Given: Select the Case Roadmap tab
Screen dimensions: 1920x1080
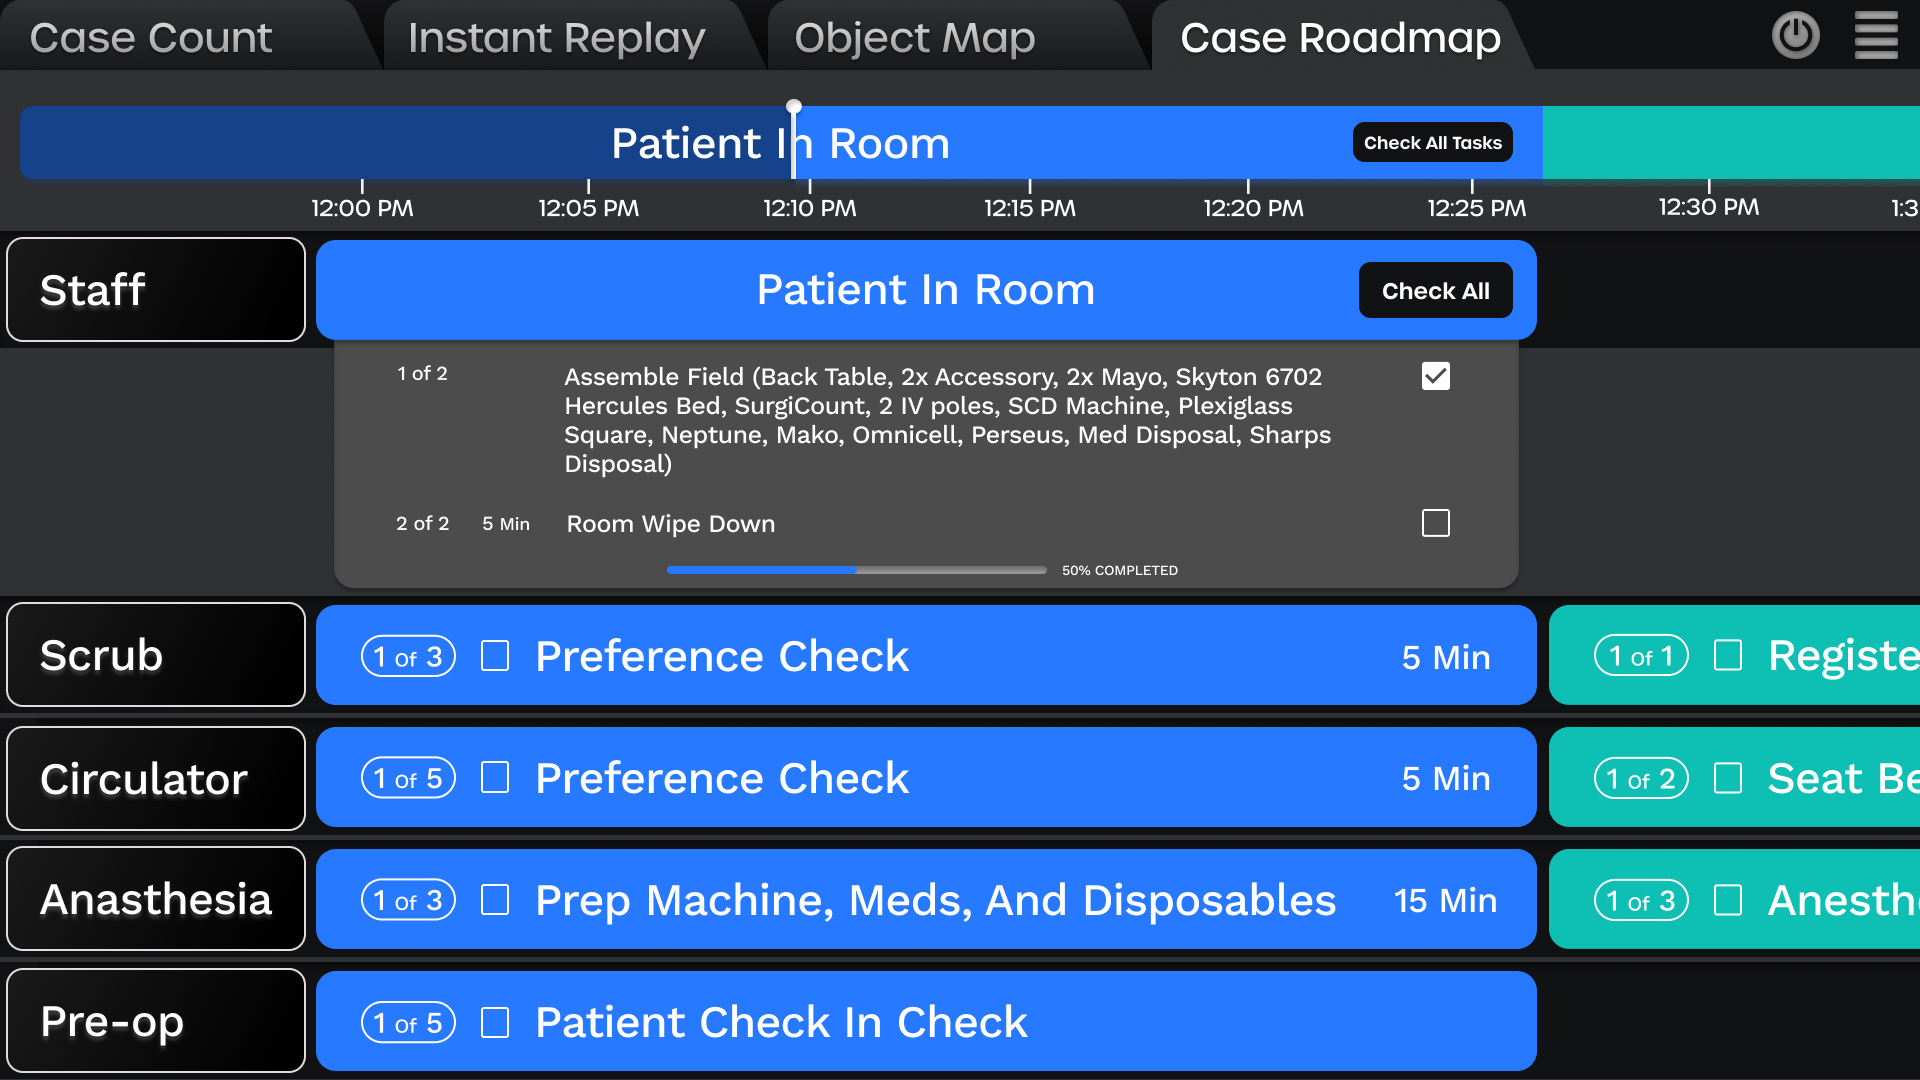Looking at the screenshot, I should pyautogui.click(x=1340, y=36).
